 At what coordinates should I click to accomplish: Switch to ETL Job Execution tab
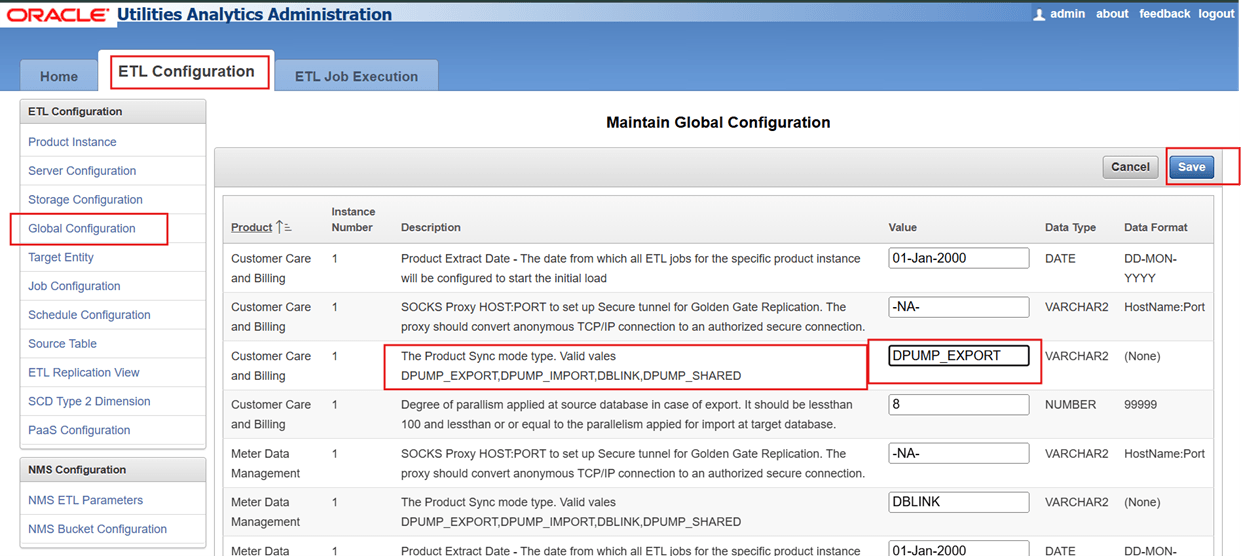tap(356, 76)
